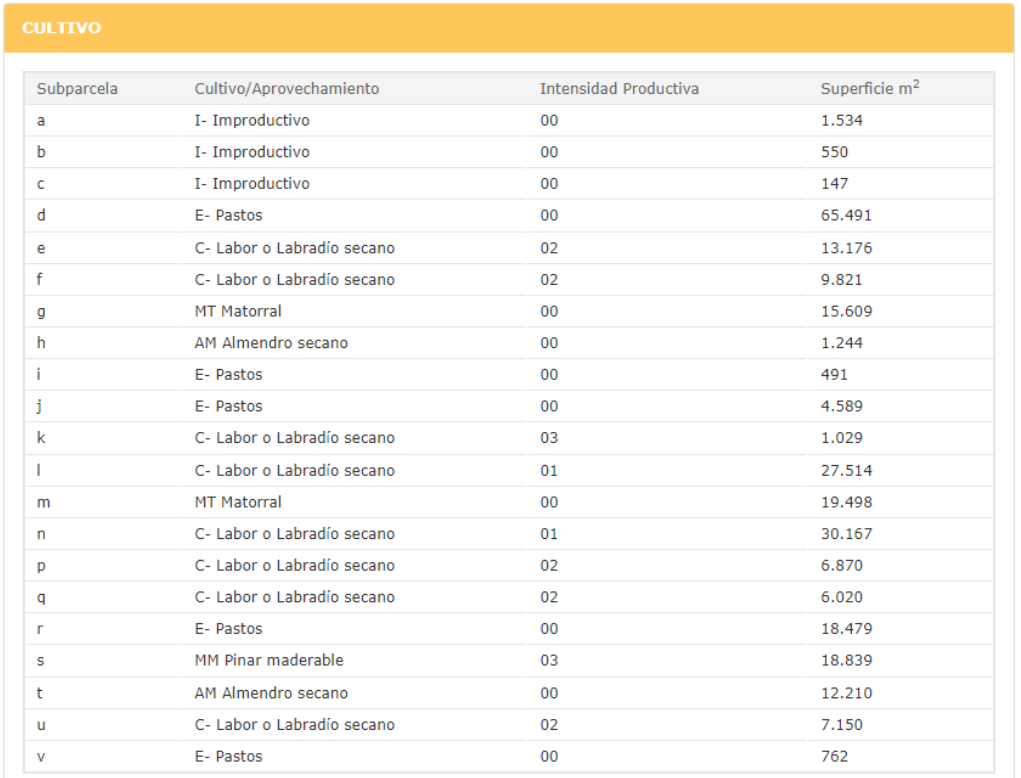Select the surface value 762

[834, 757]
